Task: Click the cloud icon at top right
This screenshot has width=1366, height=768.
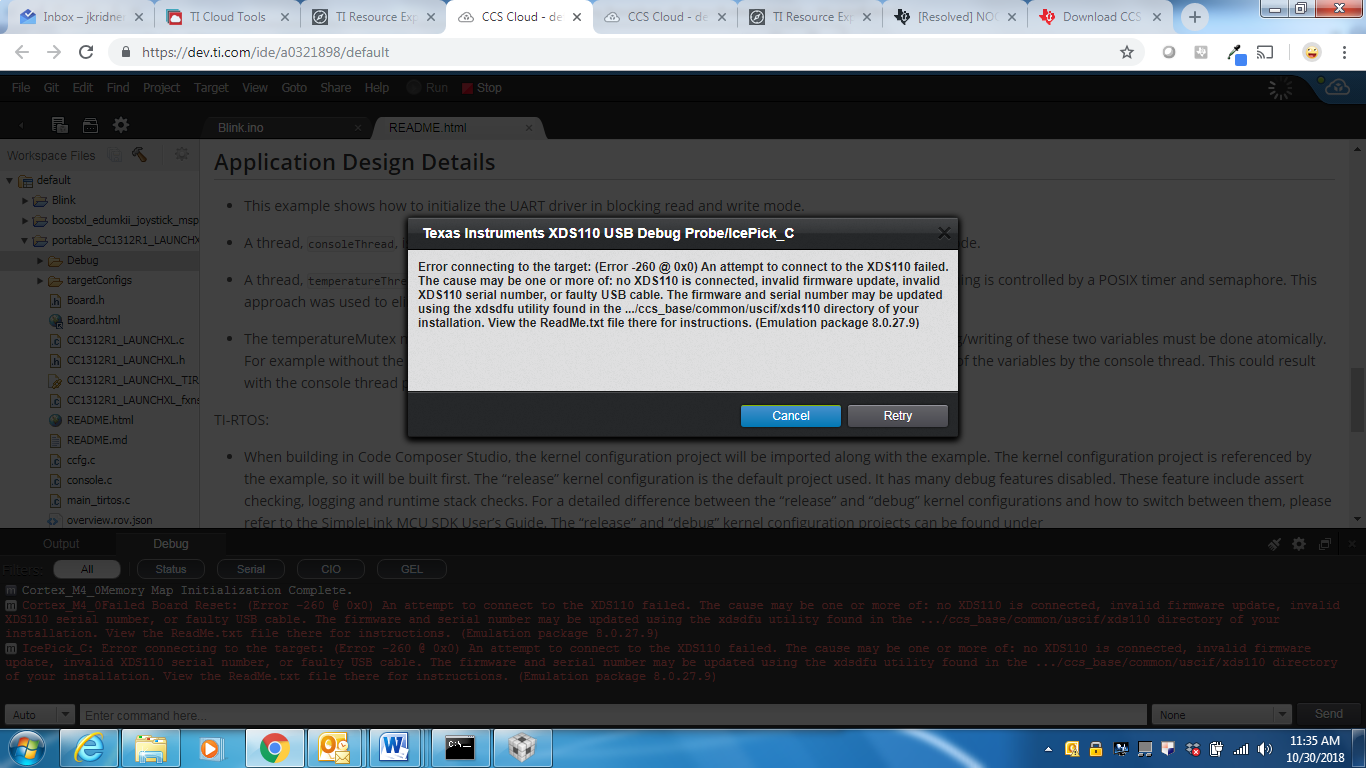Action: click(1336, 88)
